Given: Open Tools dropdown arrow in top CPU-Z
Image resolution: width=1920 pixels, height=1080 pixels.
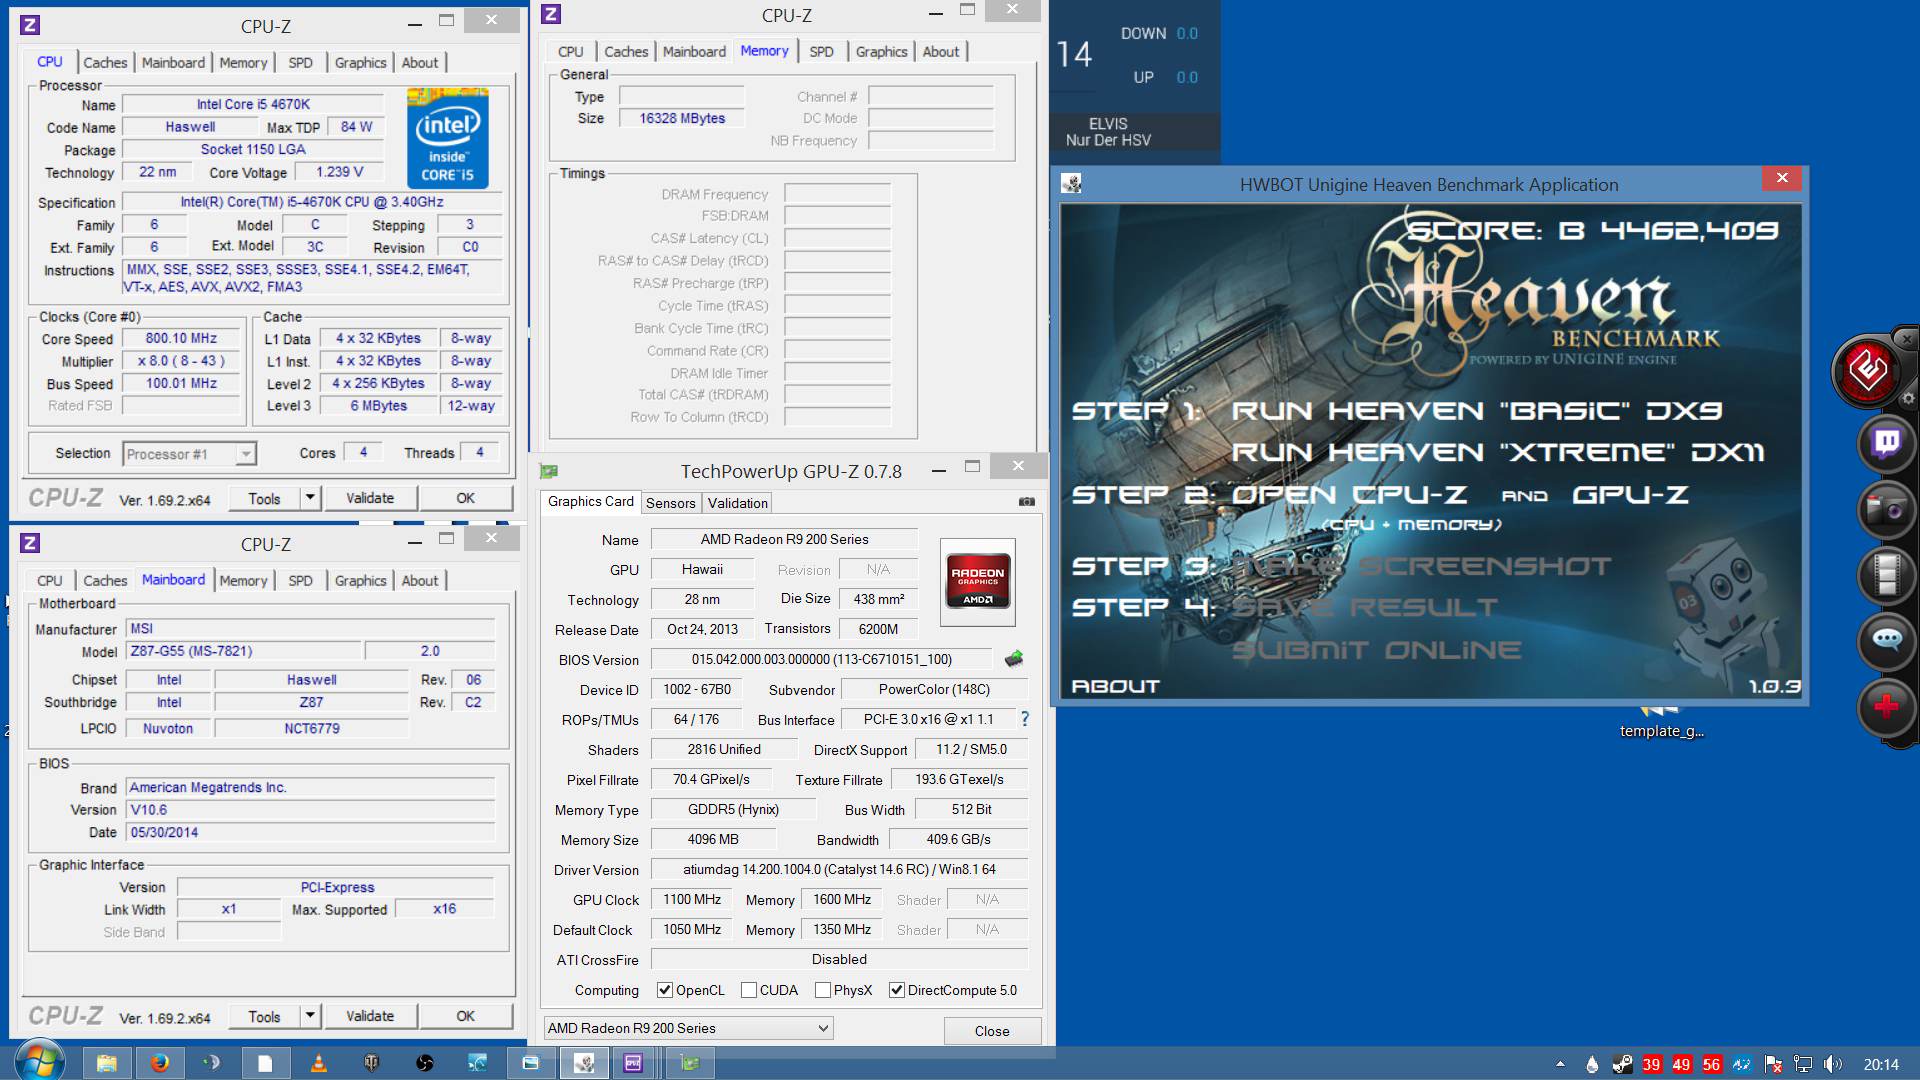Looking at the screenshot, I should 310,497.
